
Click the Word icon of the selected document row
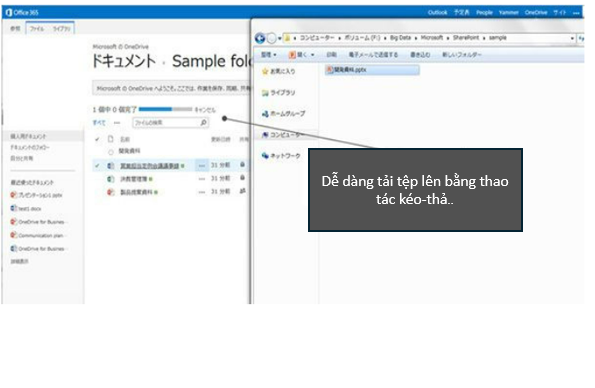(110, 166)
